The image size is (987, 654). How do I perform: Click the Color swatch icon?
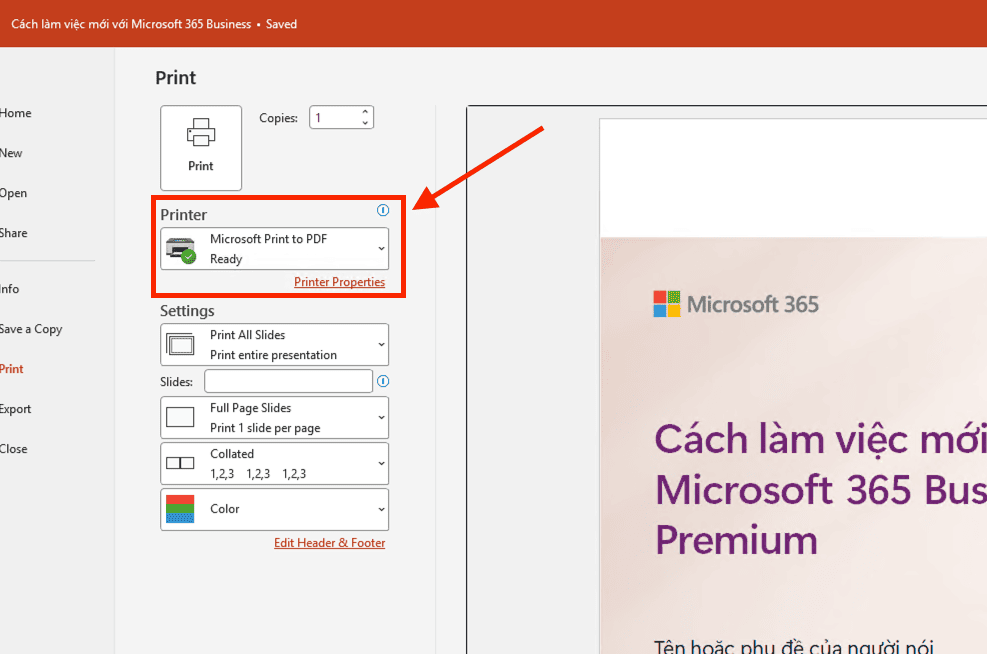[x=180, y=509]
